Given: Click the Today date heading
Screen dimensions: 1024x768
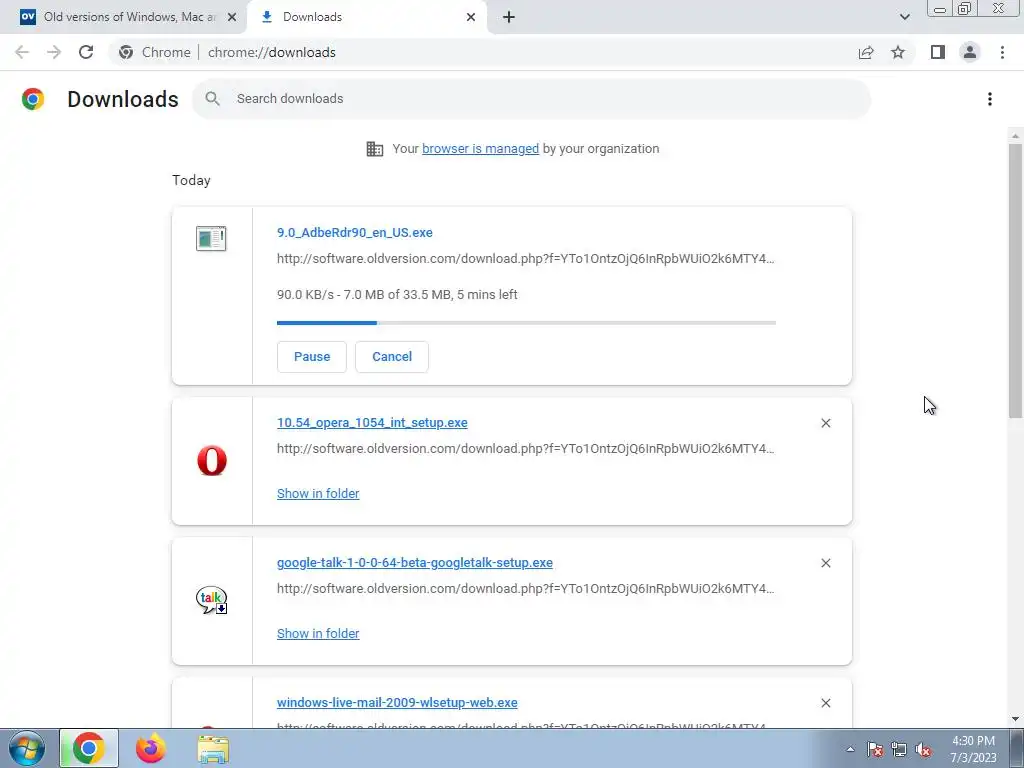Looking at the screenshot, I should pos(191,180).
